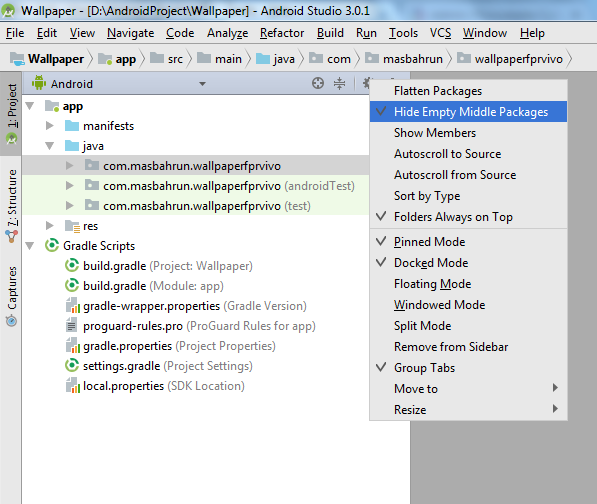Click the androidTest package folder icon
The width and height of the screenshot is (597, 504).
(x=92, y=185)
